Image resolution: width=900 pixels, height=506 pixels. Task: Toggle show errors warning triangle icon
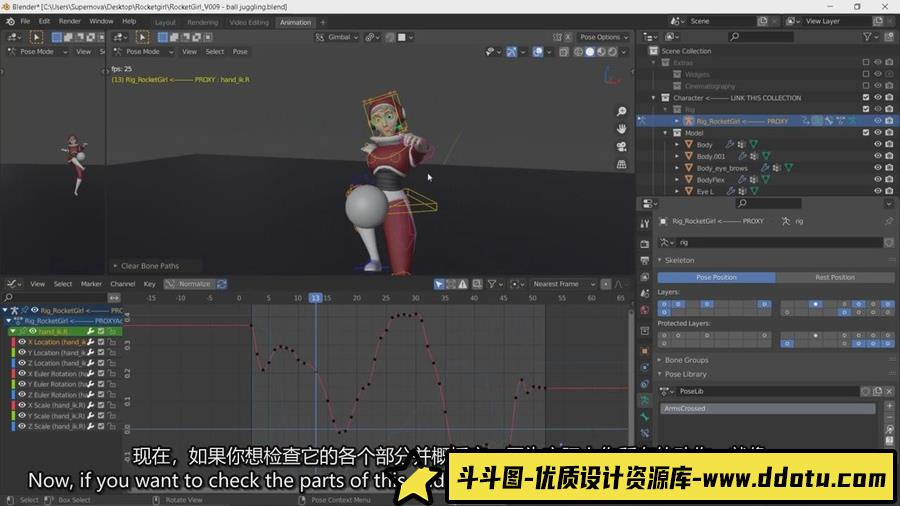click(463, 284)
